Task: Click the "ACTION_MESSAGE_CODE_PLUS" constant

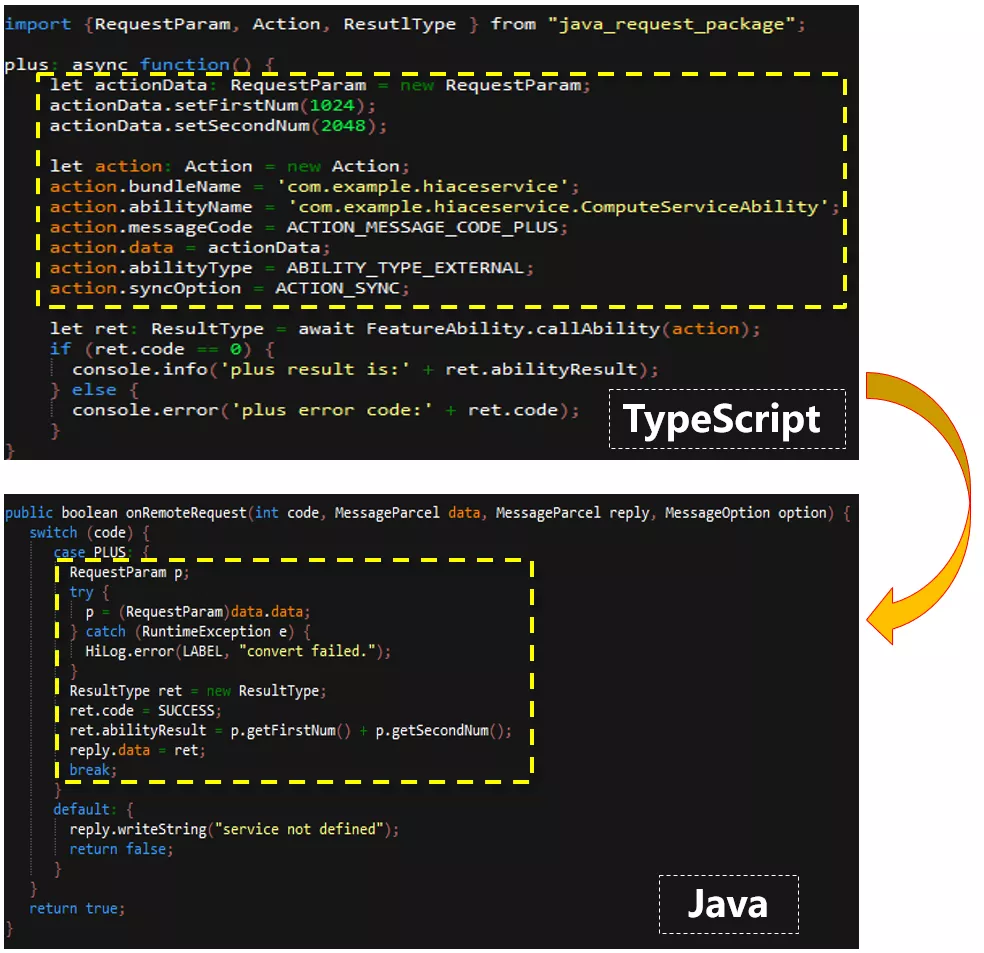Action: click(x=422, y=227)
